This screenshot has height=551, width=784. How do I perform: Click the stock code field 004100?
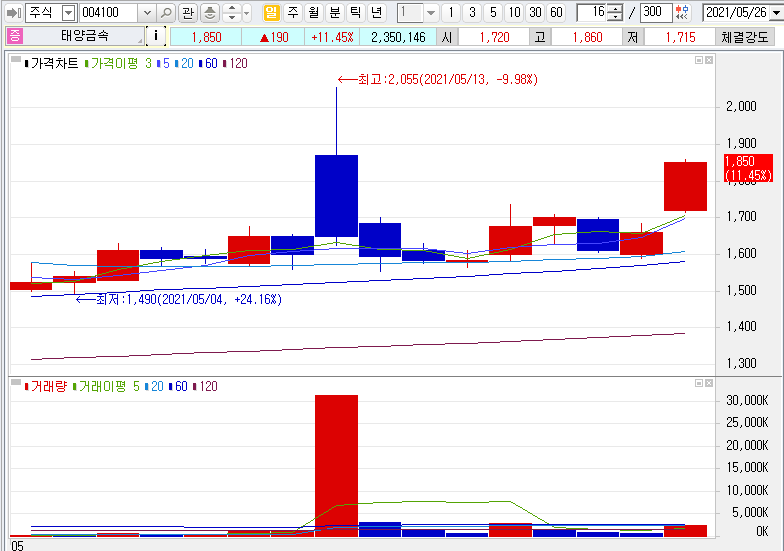[x=109, y=12]
